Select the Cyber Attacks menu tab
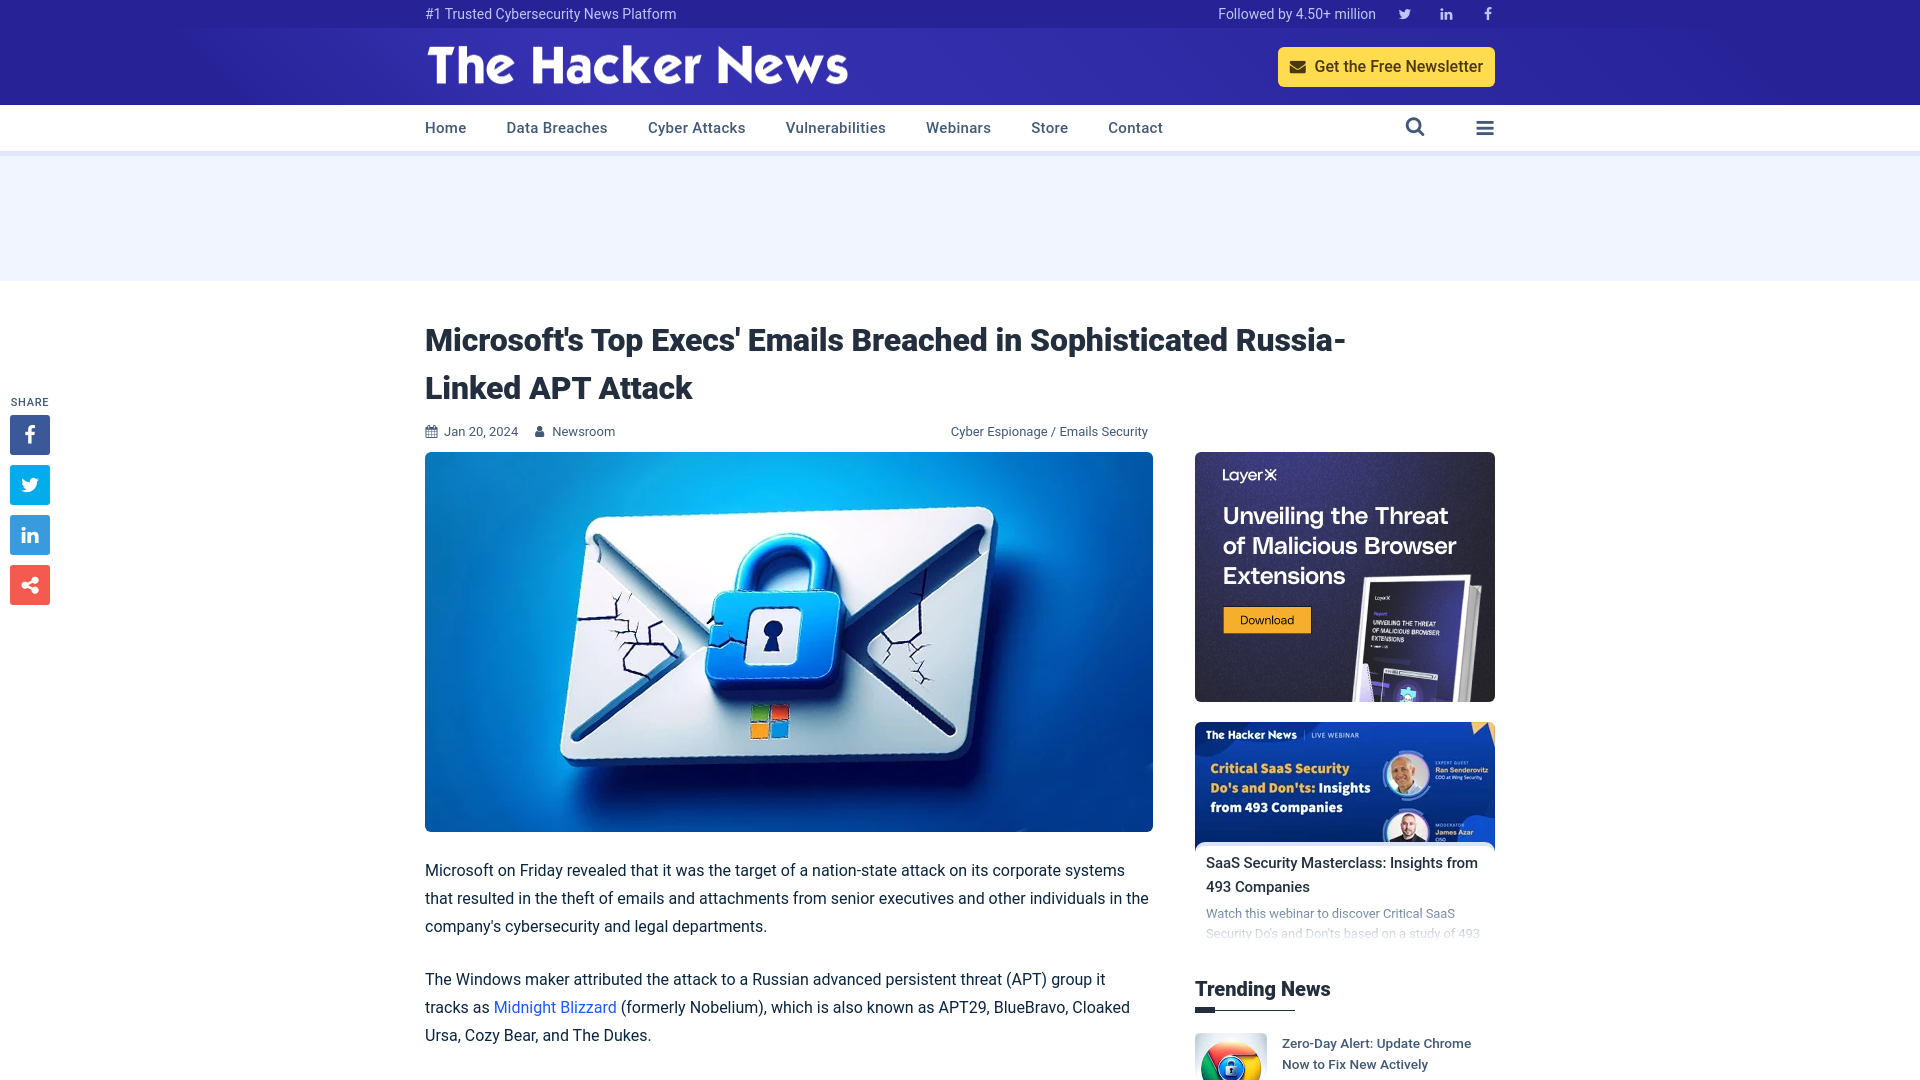 tap(696, 128)
